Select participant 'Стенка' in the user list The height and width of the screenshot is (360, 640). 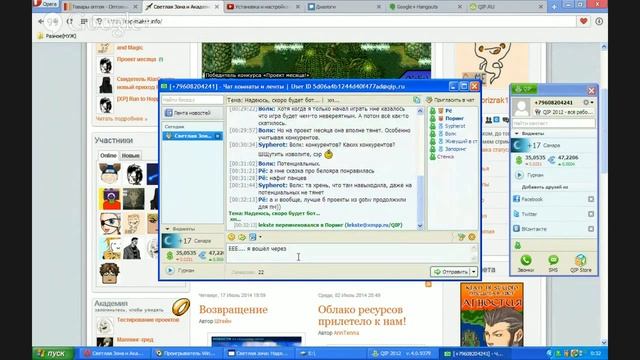click(445, 157)
